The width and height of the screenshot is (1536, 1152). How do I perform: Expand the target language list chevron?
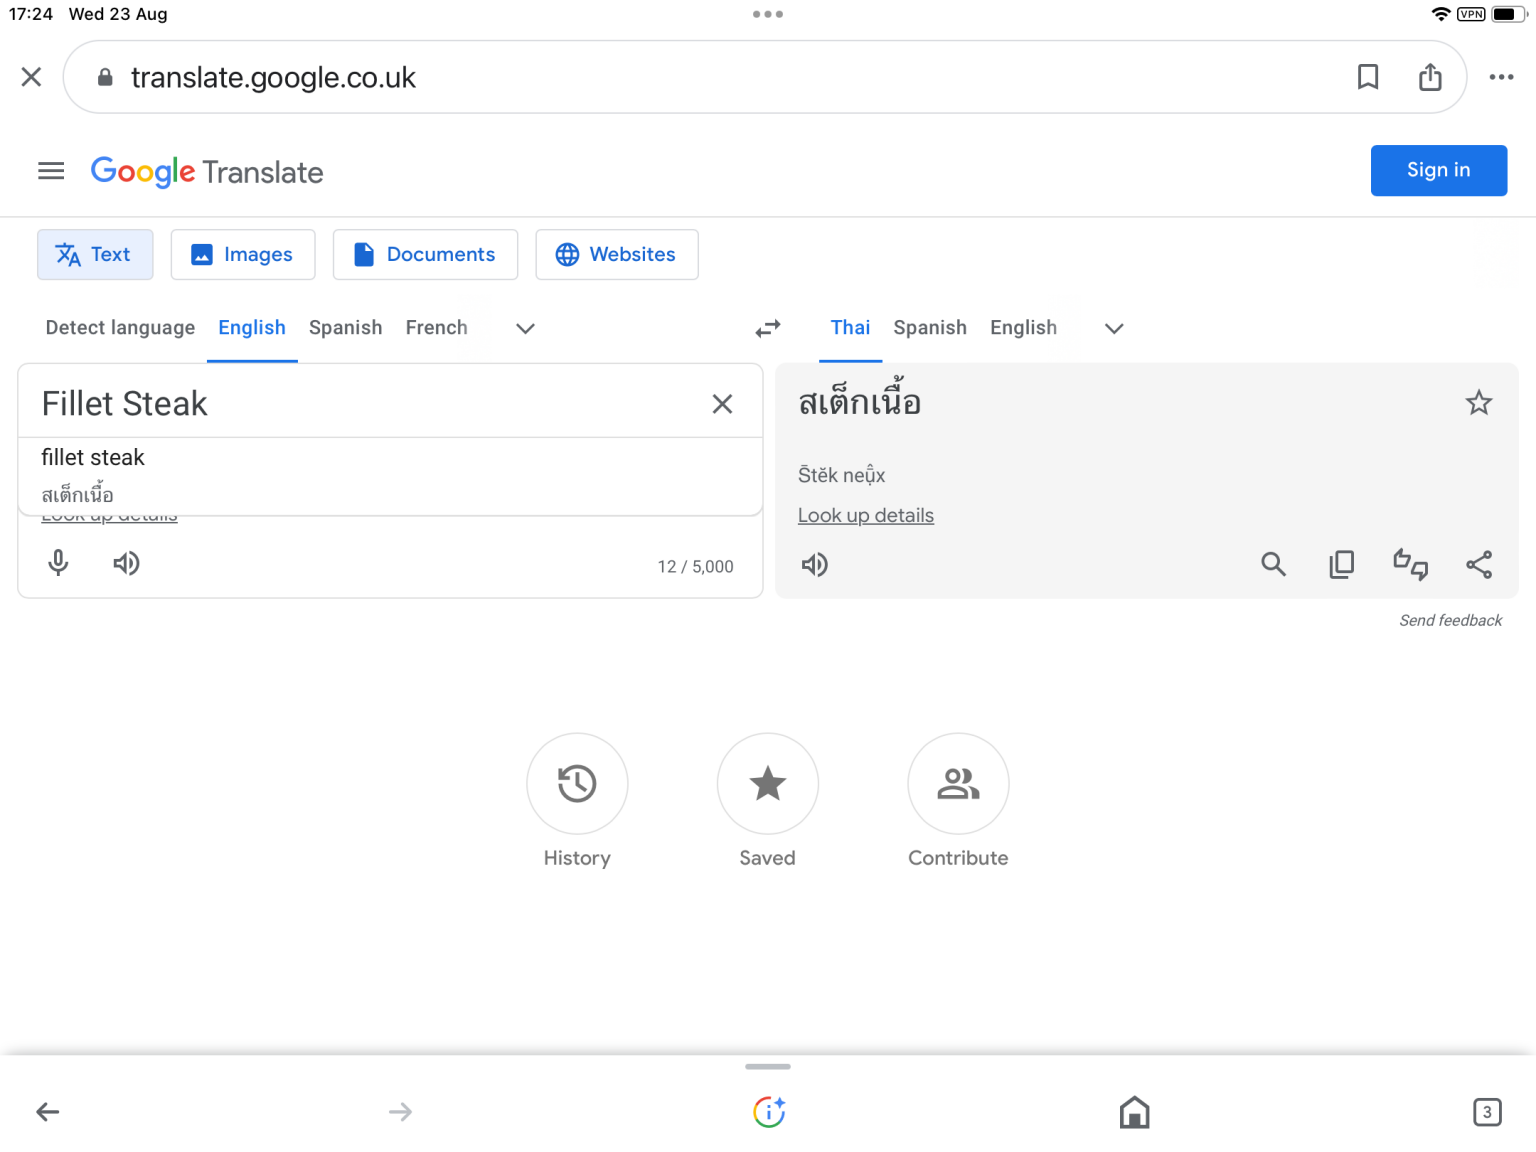[x=1114, y=328]
